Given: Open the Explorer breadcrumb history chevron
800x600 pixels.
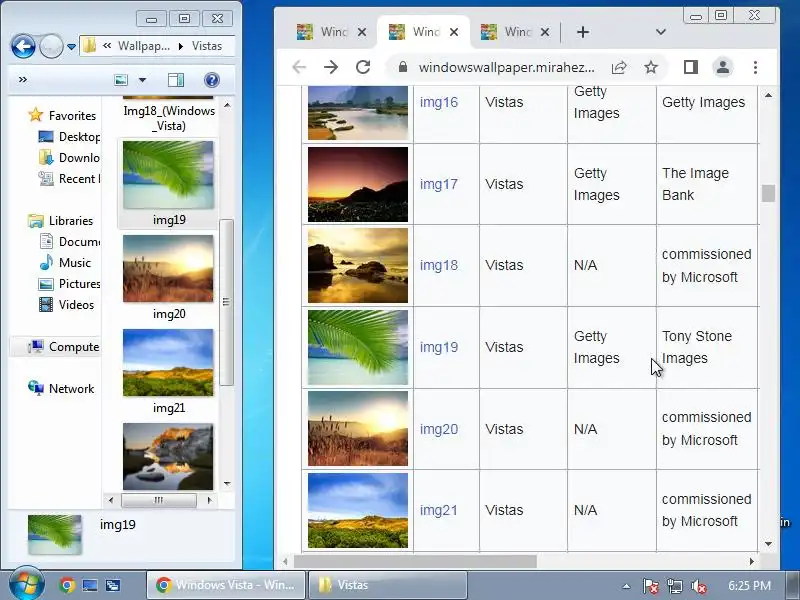Looking at the screenshot, I should coord(107,46).
